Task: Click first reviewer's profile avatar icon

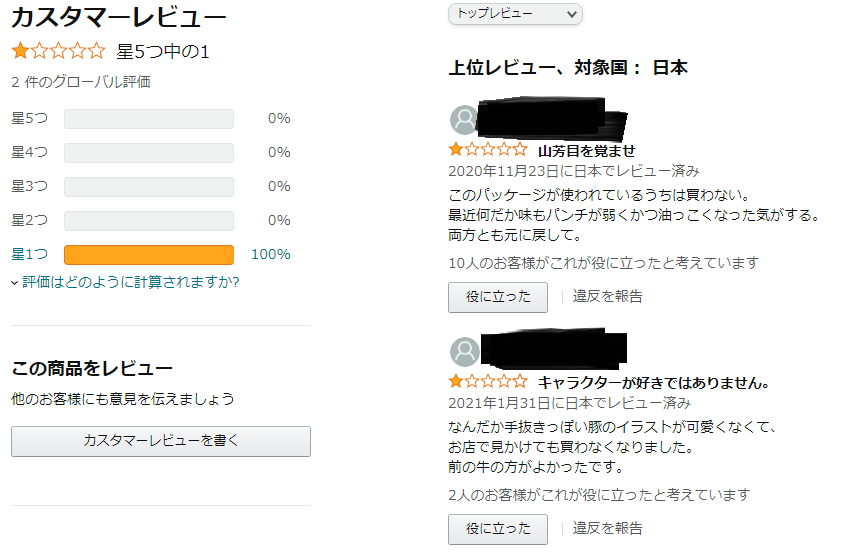Action: pos(464,120)
